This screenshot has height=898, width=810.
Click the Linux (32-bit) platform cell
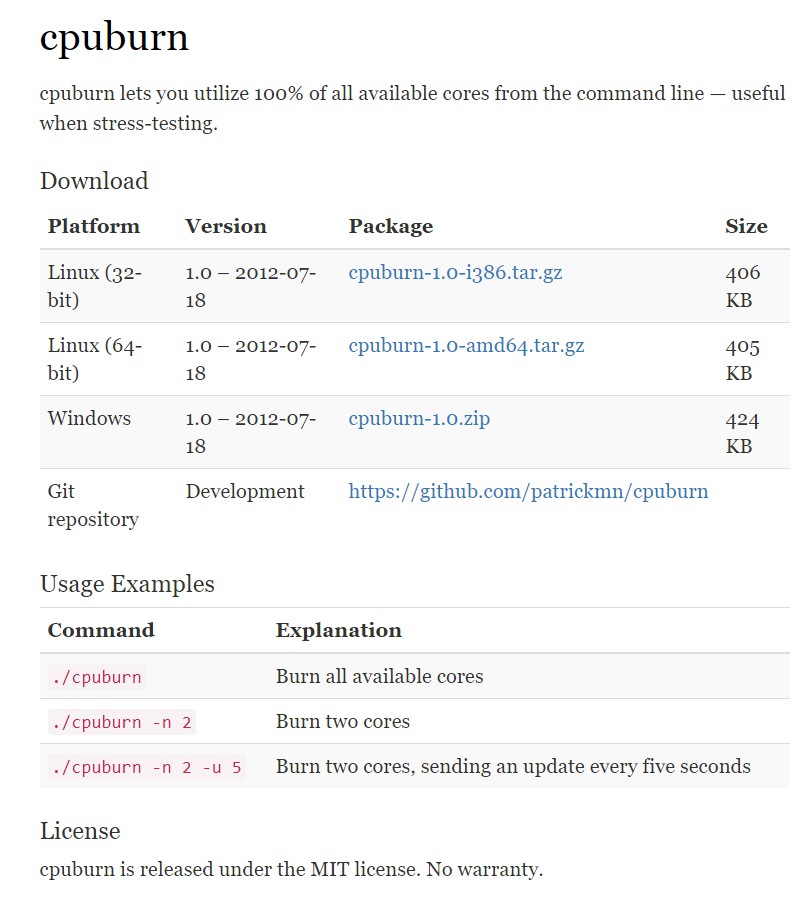point(95,286)
